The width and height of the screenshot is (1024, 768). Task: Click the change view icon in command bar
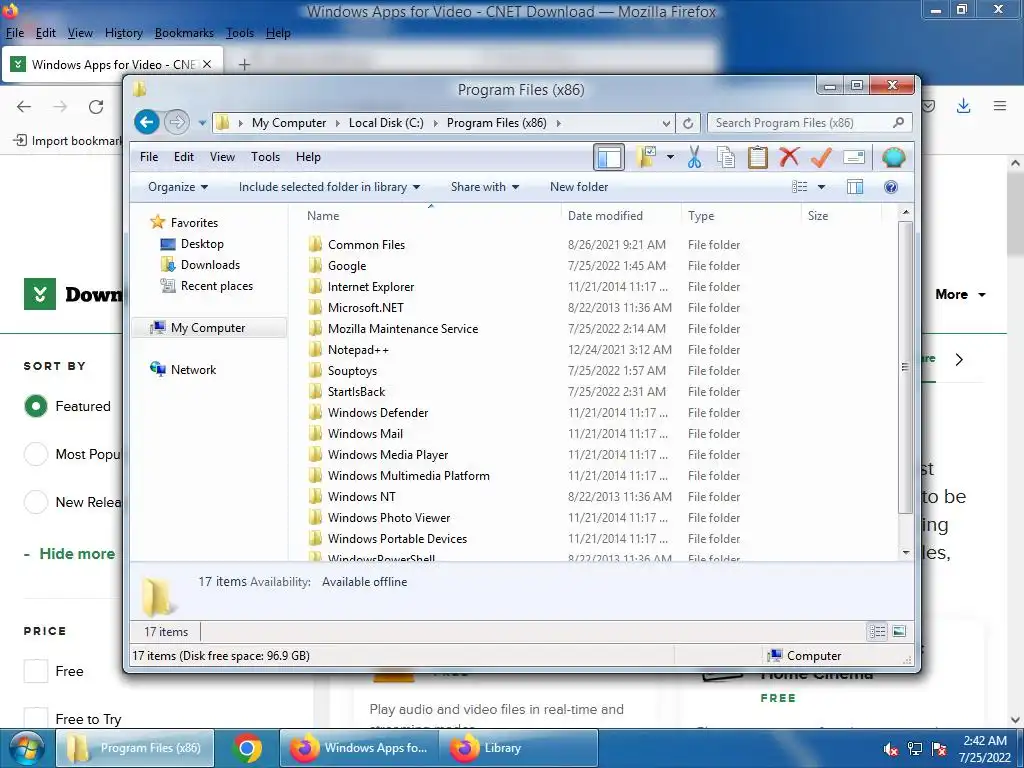click(800, 187)
